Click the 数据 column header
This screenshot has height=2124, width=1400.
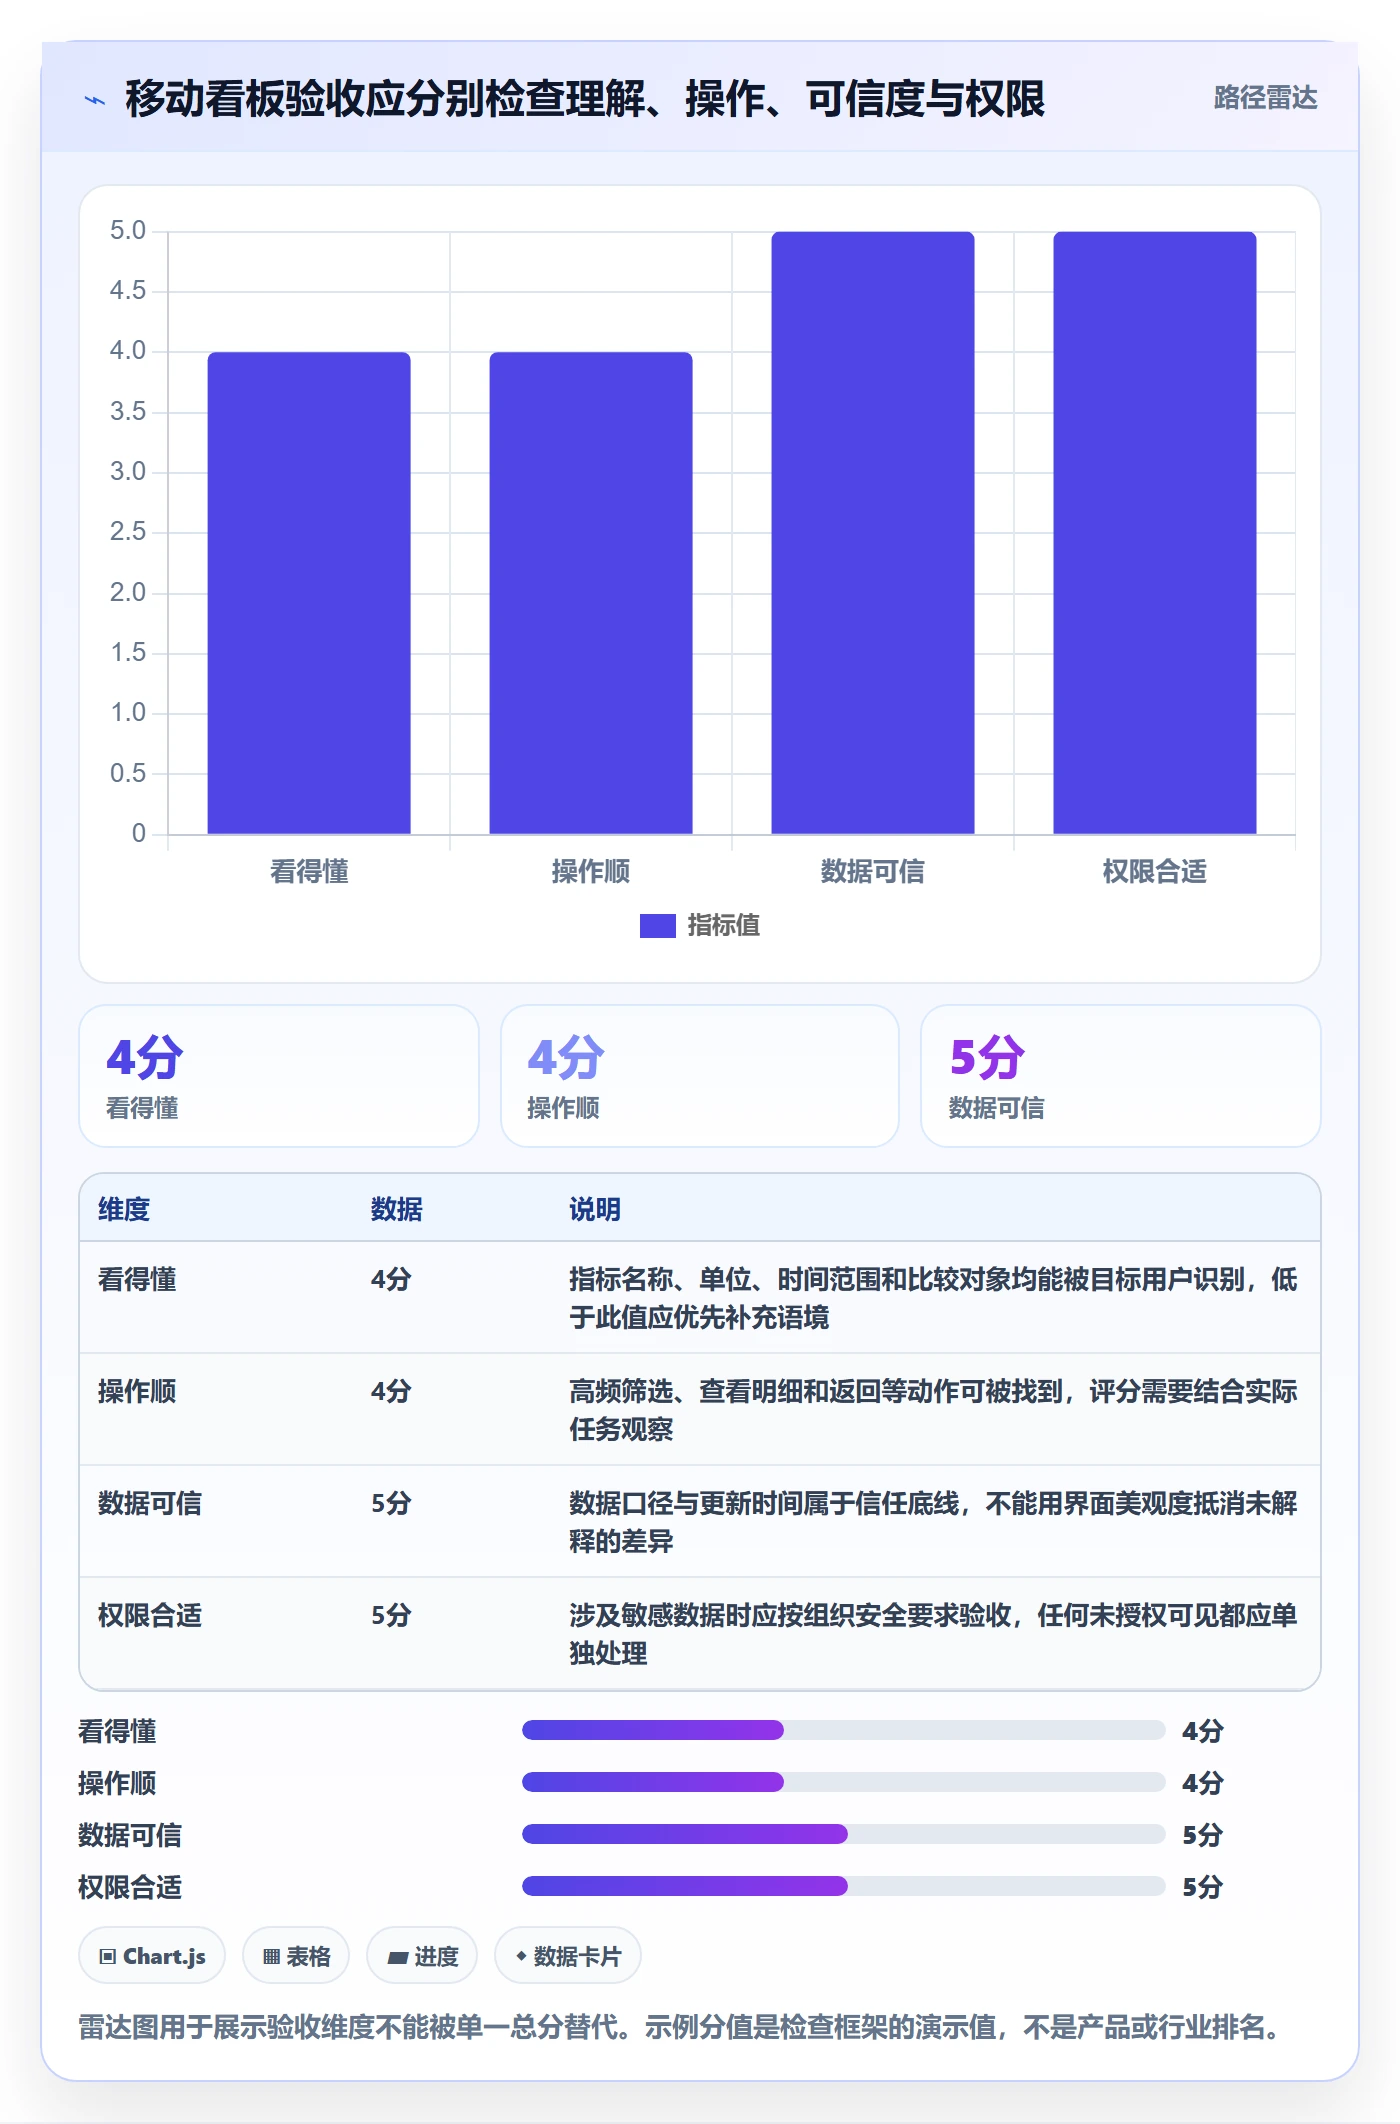pos(397,1209)
